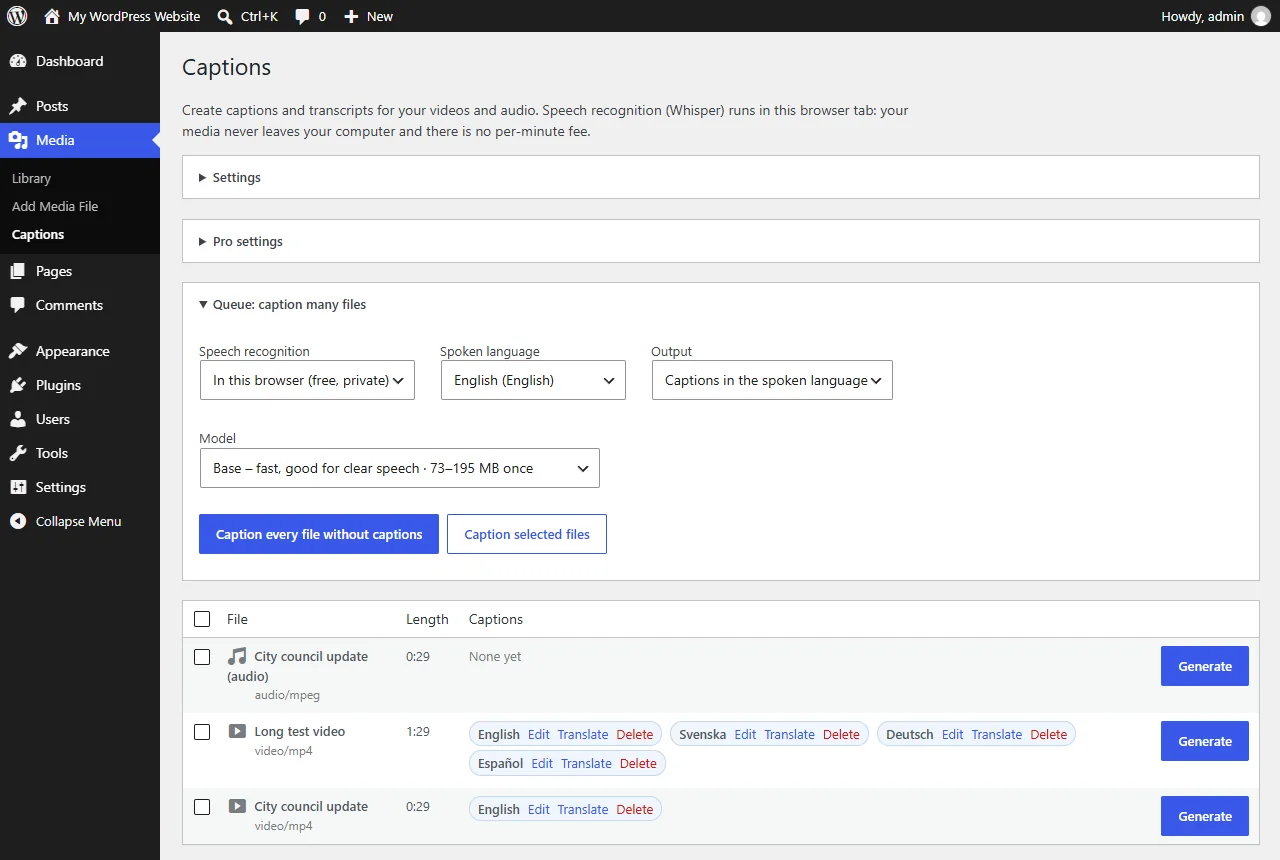This screenshot has height=860, width=1280.
Task: Translate the Deutsch captions
Action: pos(997,734)
